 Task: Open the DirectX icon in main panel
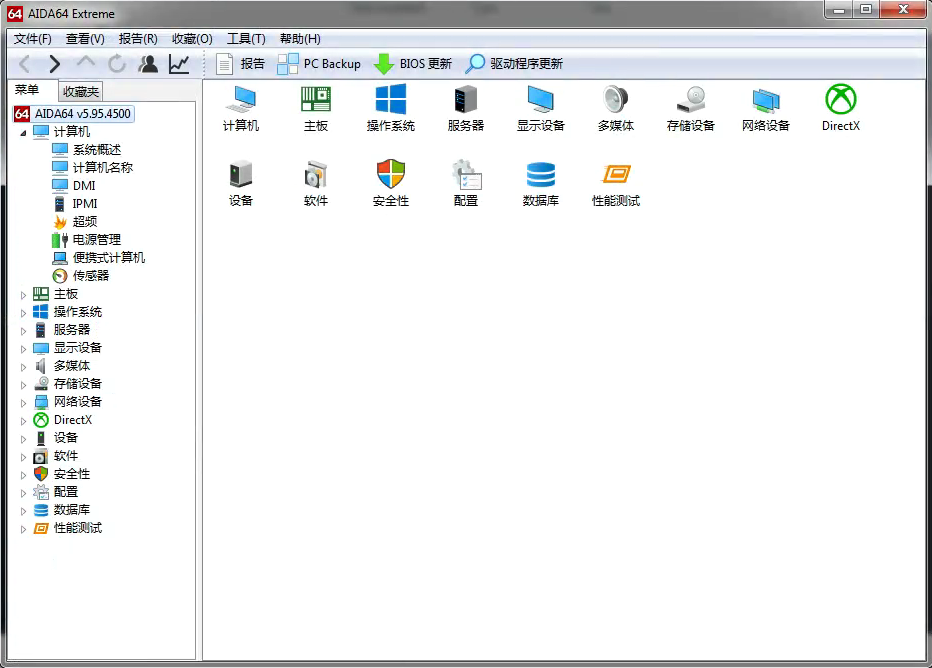pos(840,100)
